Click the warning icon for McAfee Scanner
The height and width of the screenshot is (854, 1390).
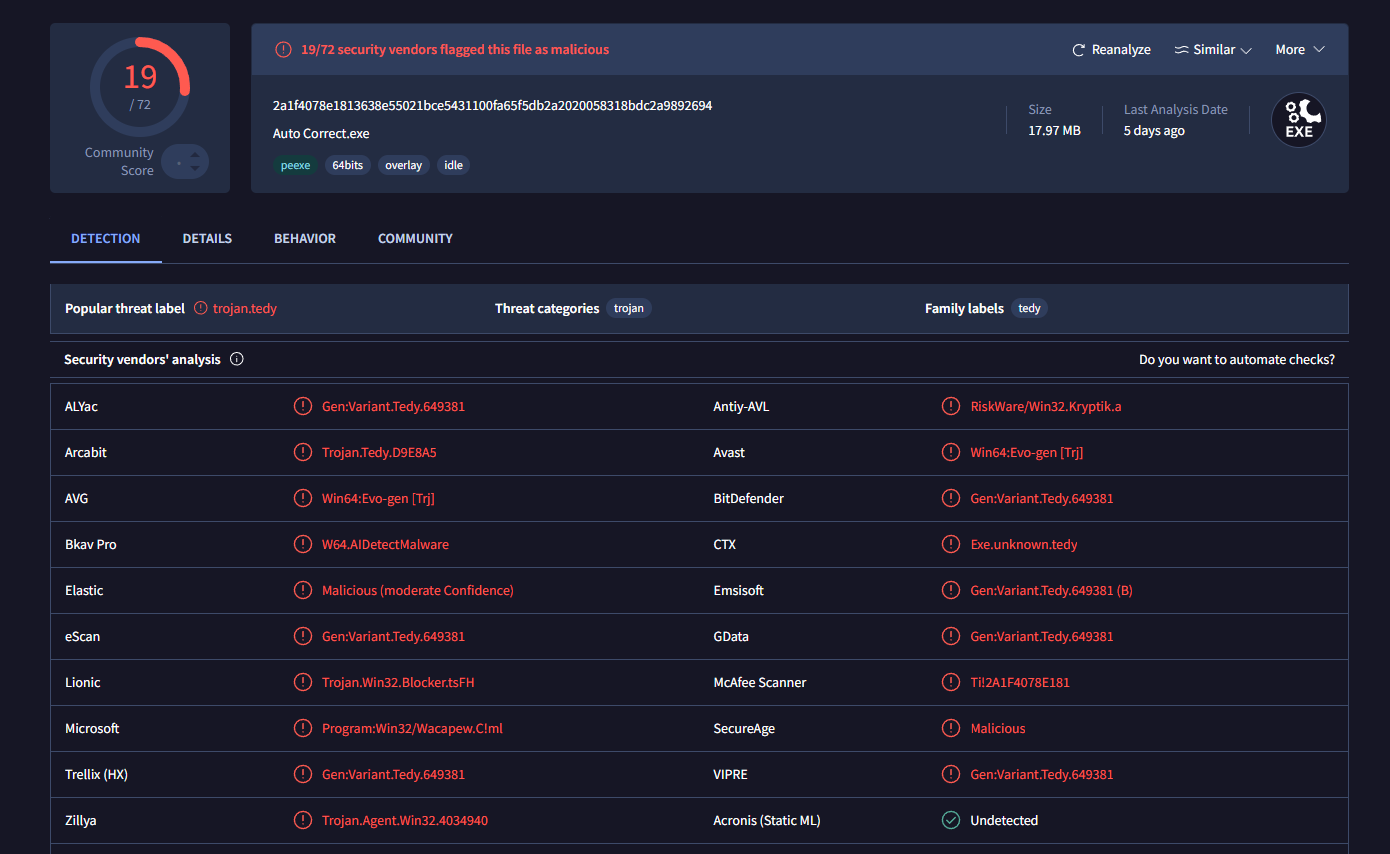point(951,682)
